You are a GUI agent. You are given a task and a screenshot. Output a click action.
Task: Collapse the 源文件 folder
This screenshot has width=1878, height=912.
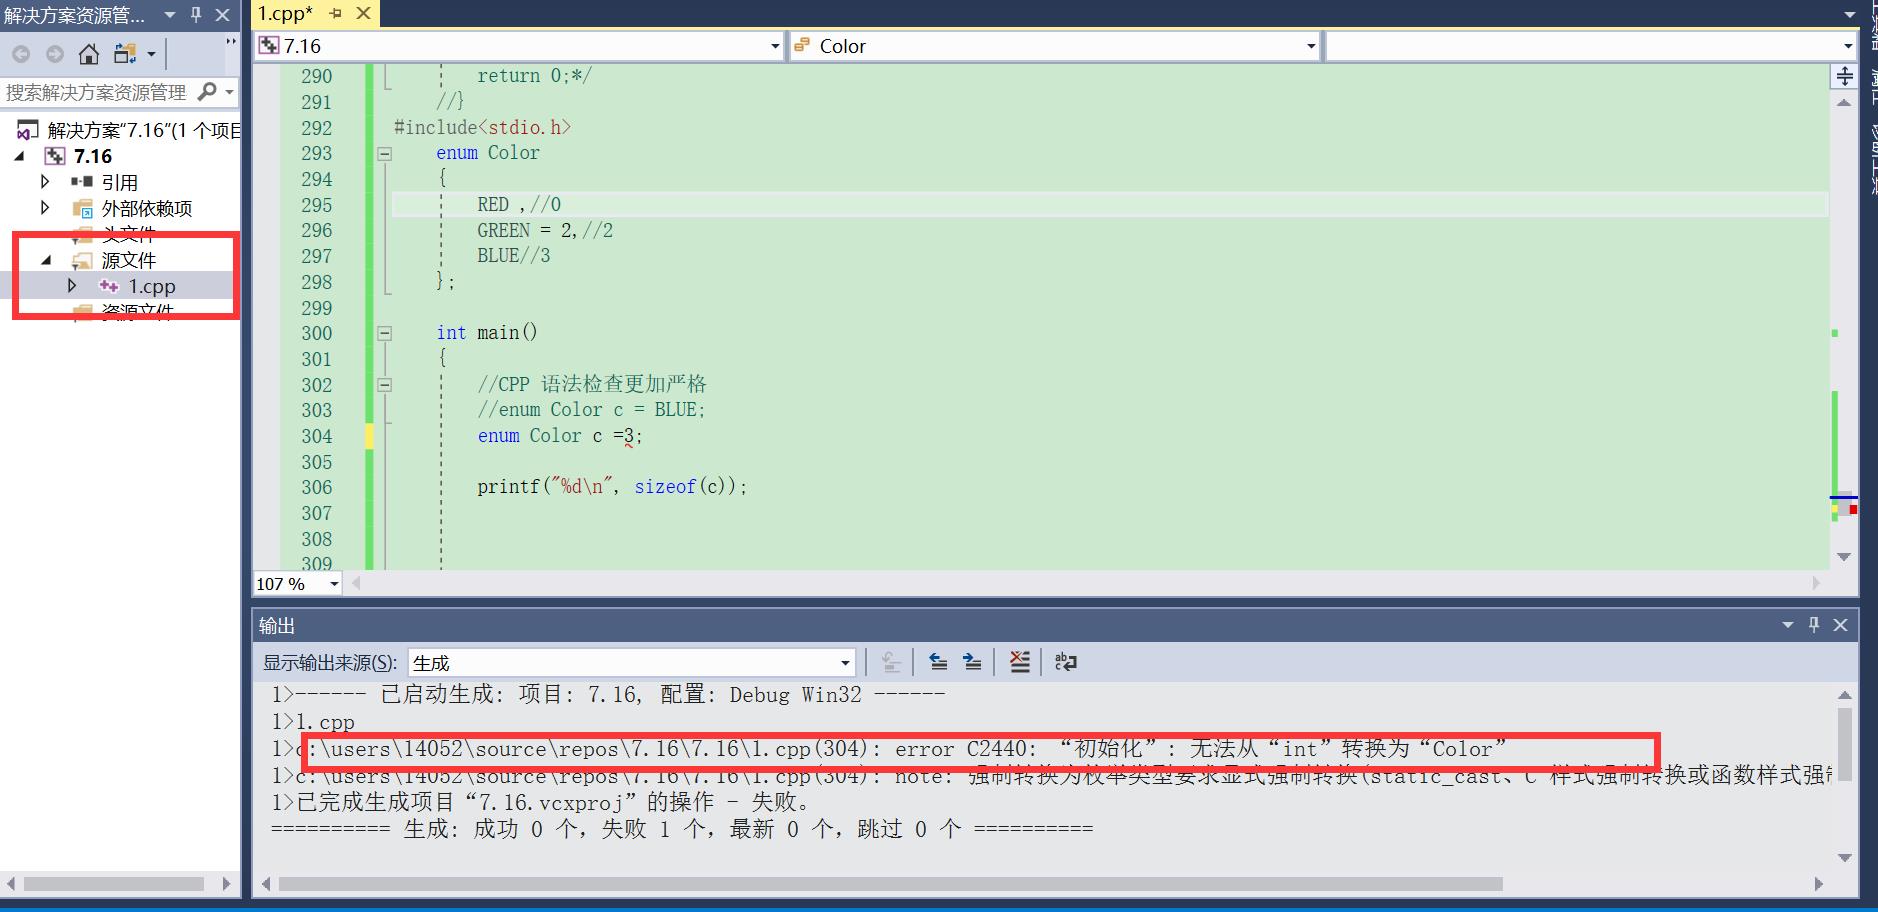(46, 260)
